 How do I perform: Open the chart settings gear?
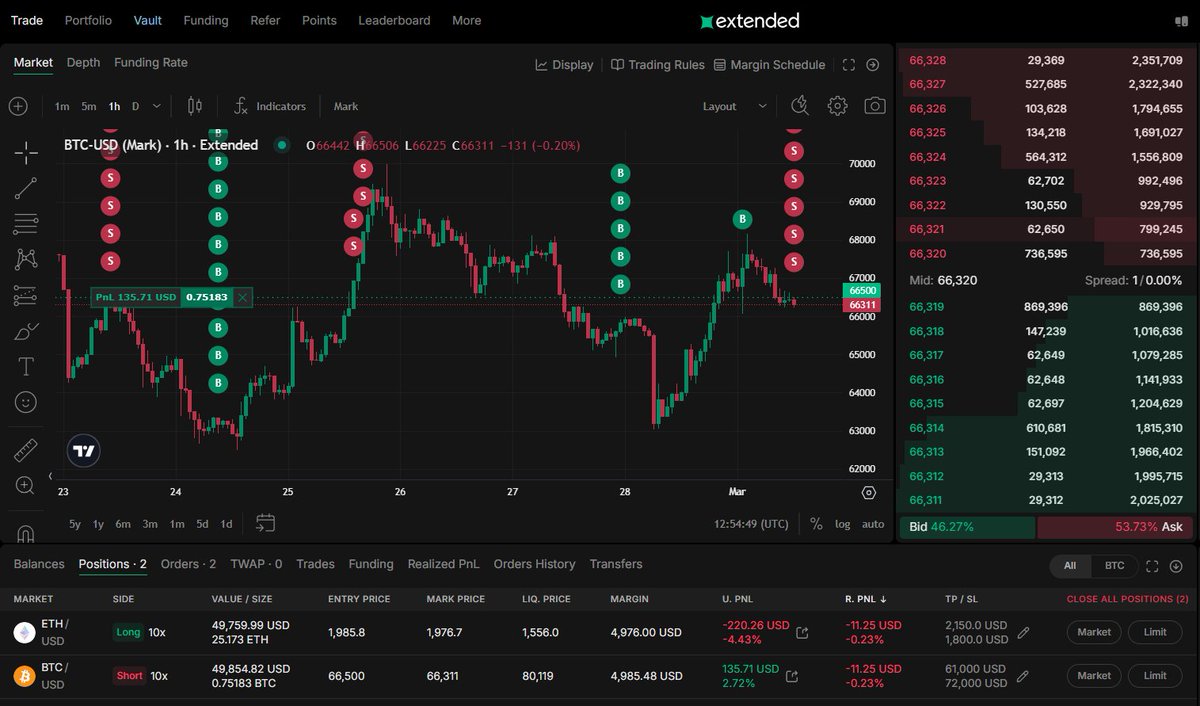[838, 106]
